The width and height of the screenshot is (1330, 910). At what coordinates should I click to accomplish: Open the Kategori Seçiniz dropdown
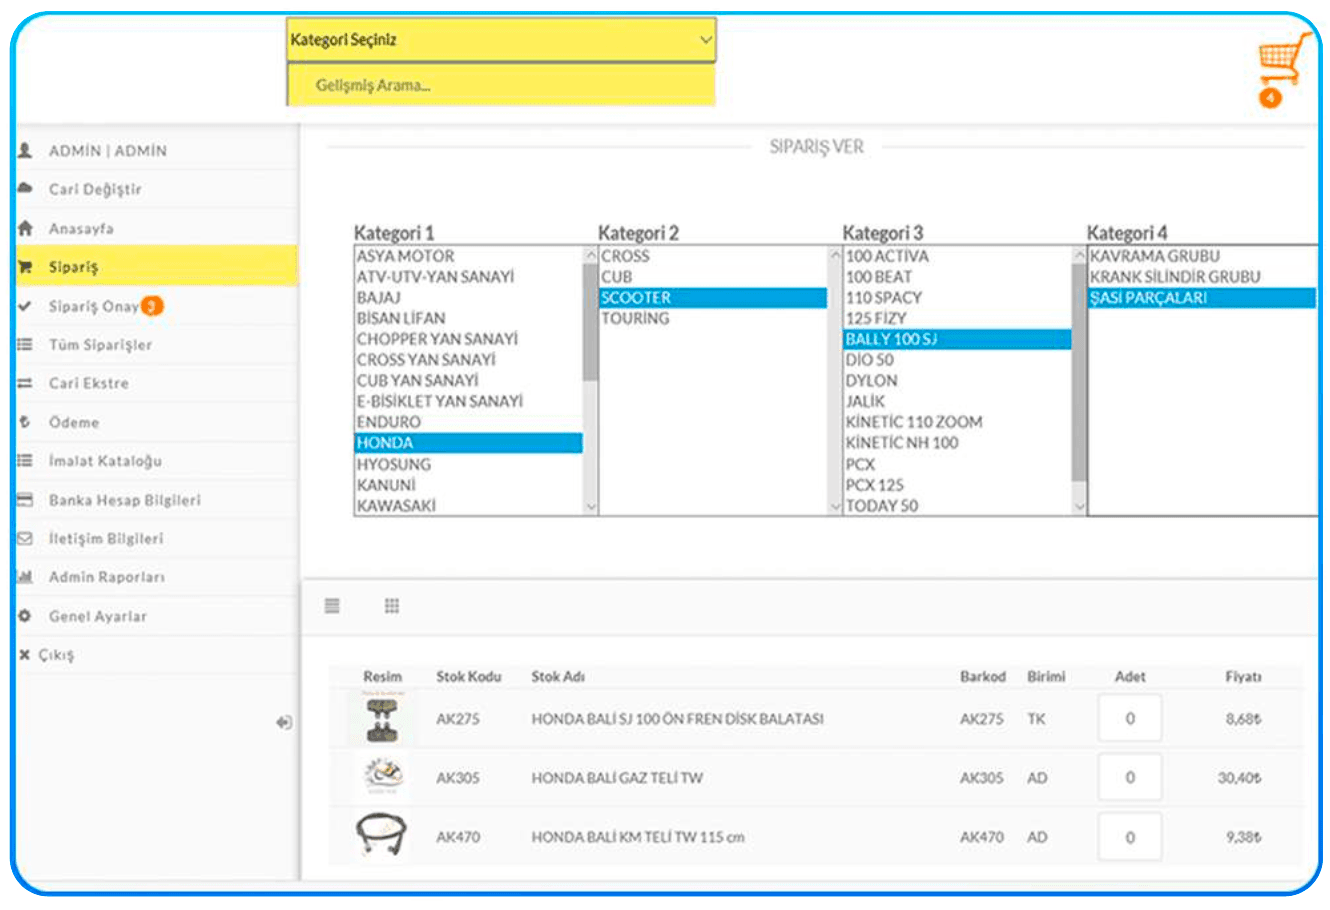click(501, 40)
